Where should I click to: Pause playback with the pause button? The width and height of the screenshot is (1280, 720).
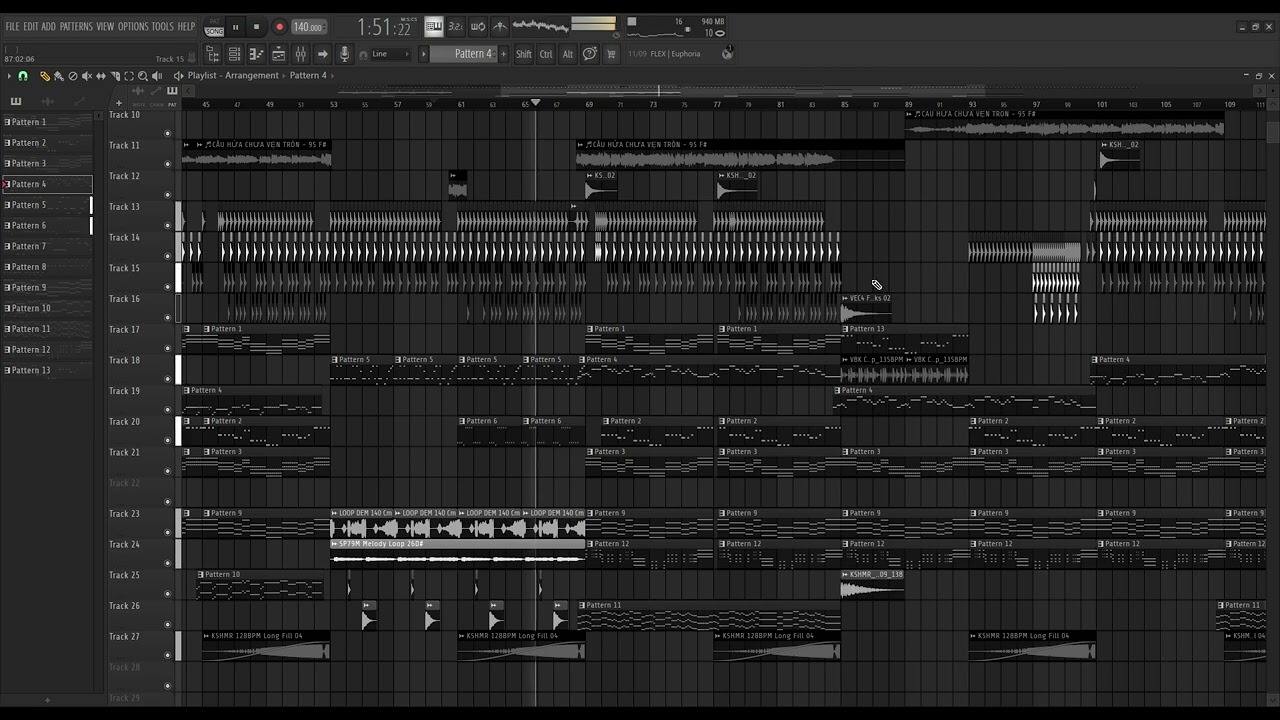[x=236, y=27]
